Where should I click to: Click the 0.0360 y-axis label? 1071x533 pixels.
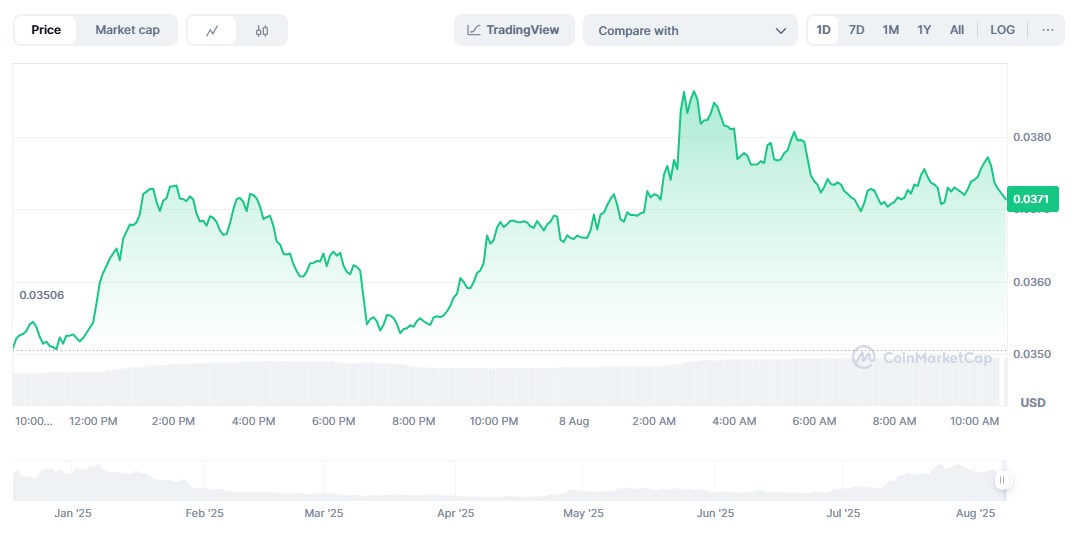click(x=1031, y=282)
